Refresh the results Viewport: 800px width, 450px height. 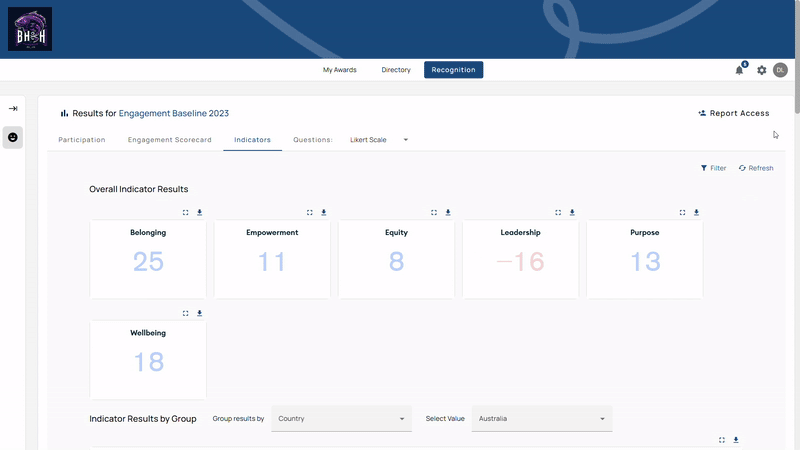pos(756,168)
